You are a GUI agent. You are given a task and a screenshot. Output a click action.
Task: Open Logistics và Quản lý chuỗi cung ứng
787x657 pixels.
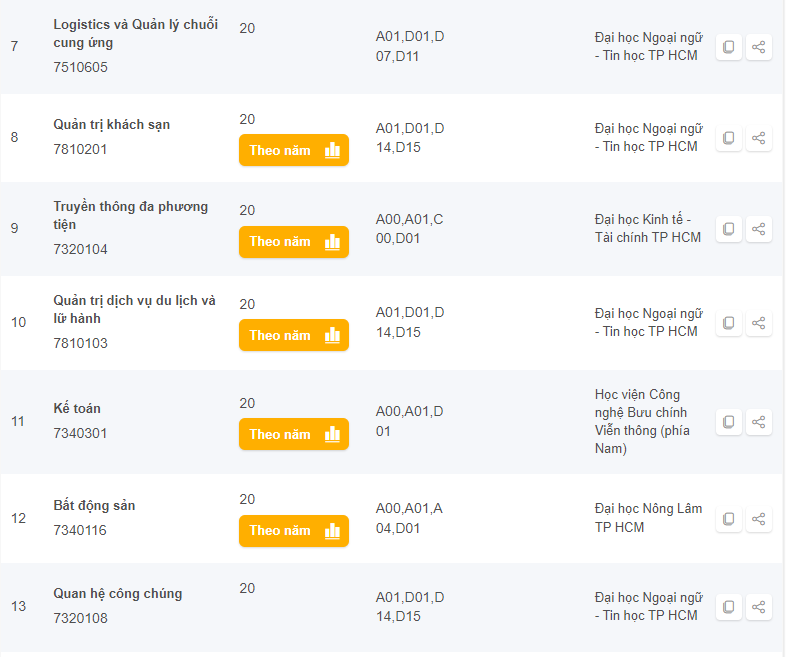(x=135, y=34)
